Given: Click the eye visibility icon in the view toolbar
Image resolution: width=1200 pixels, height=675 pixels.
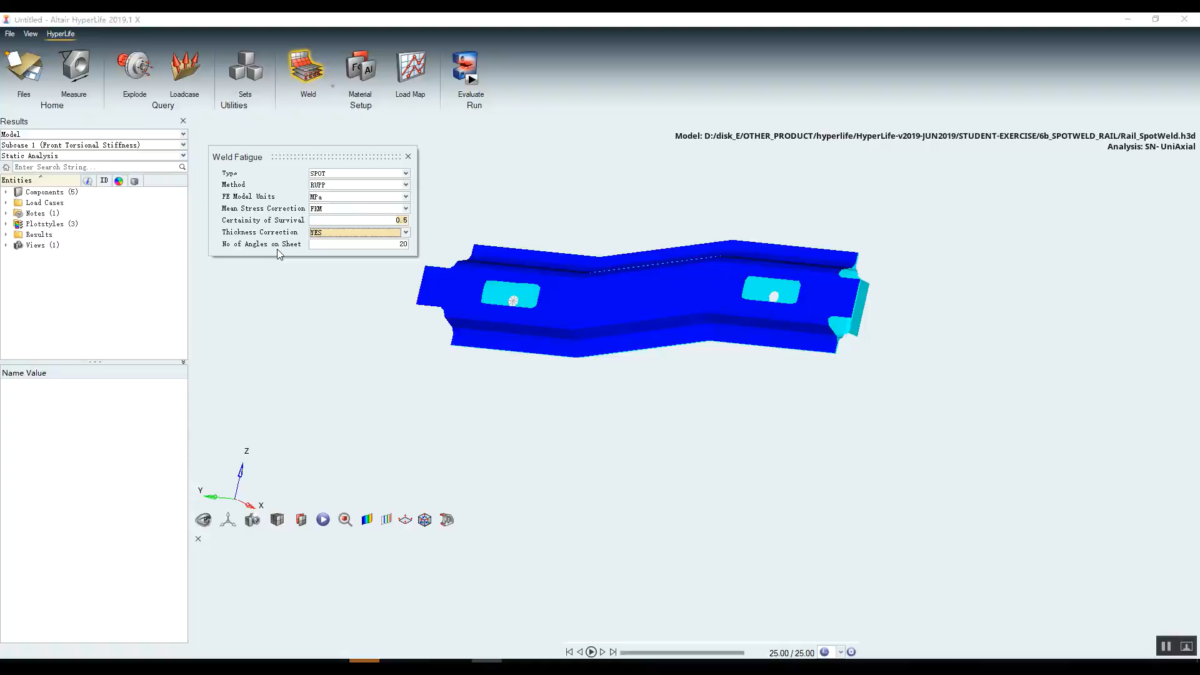Looking at the screenshot, I should click(x=203, y=520).
